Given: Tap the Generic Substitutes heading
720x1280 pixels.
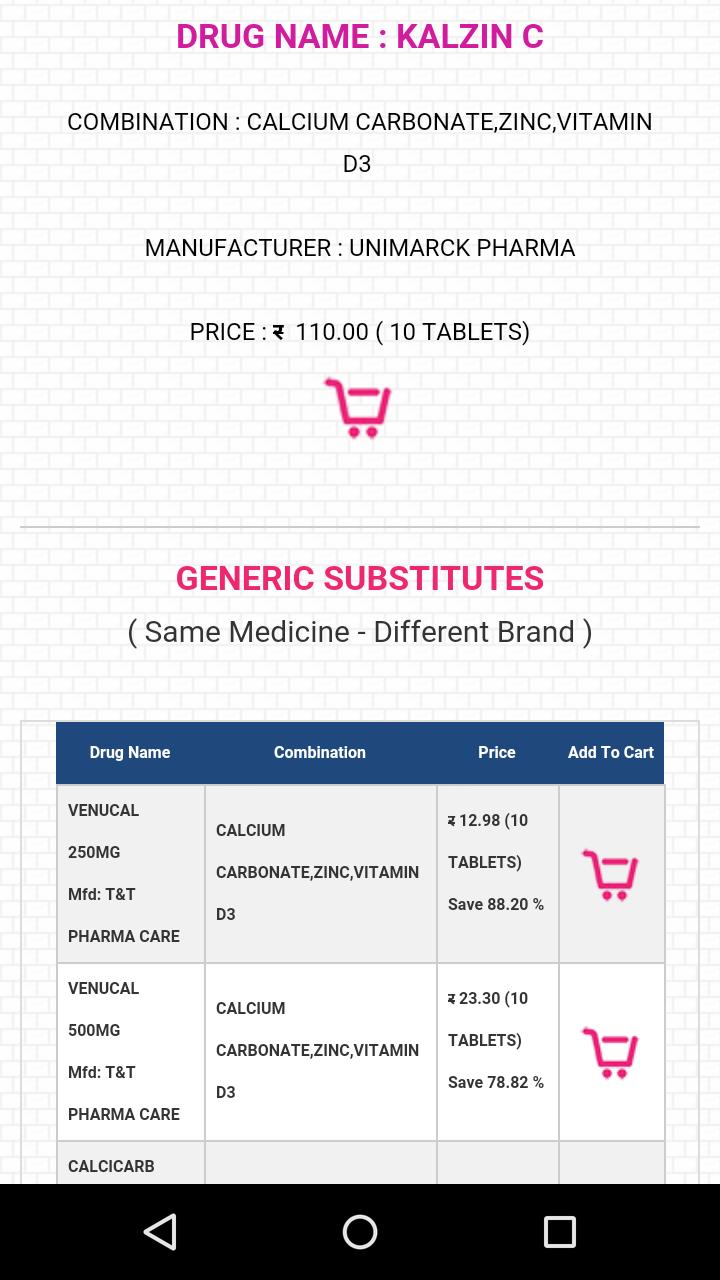Looking at the screenshot, I should coord(360,578).
